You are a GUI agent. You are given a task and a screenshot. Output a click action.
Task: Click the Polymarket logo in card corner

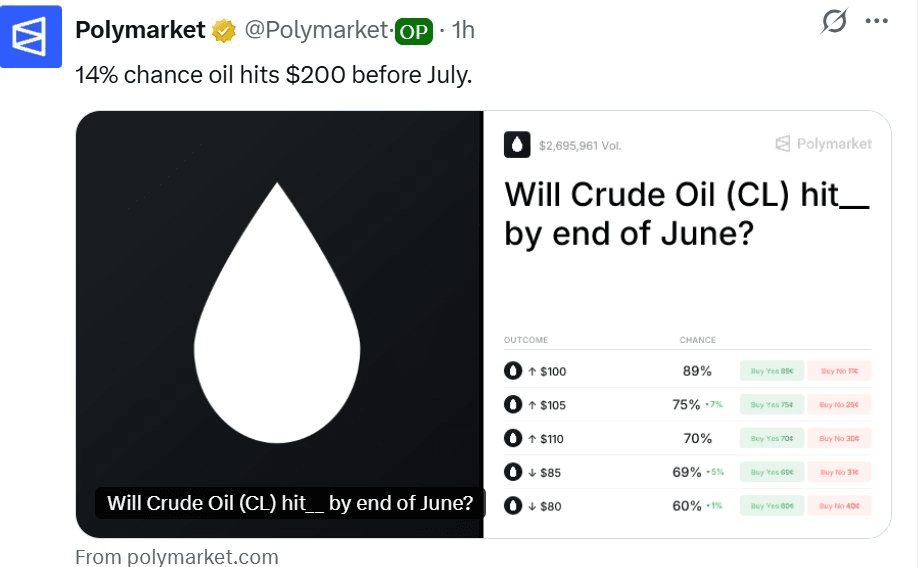click(823, 144)
